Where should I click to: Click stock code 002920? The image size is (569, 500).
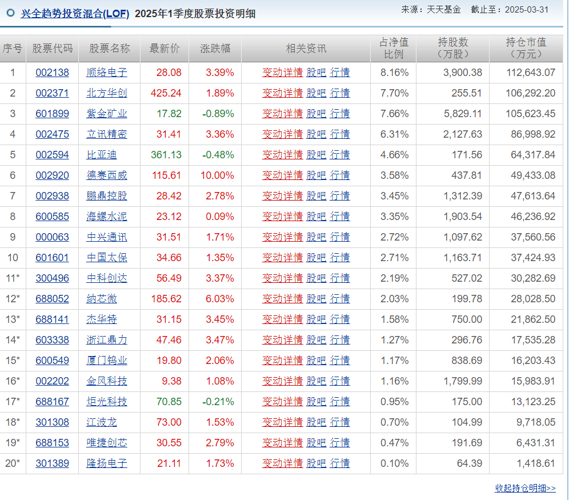[52, 176]
